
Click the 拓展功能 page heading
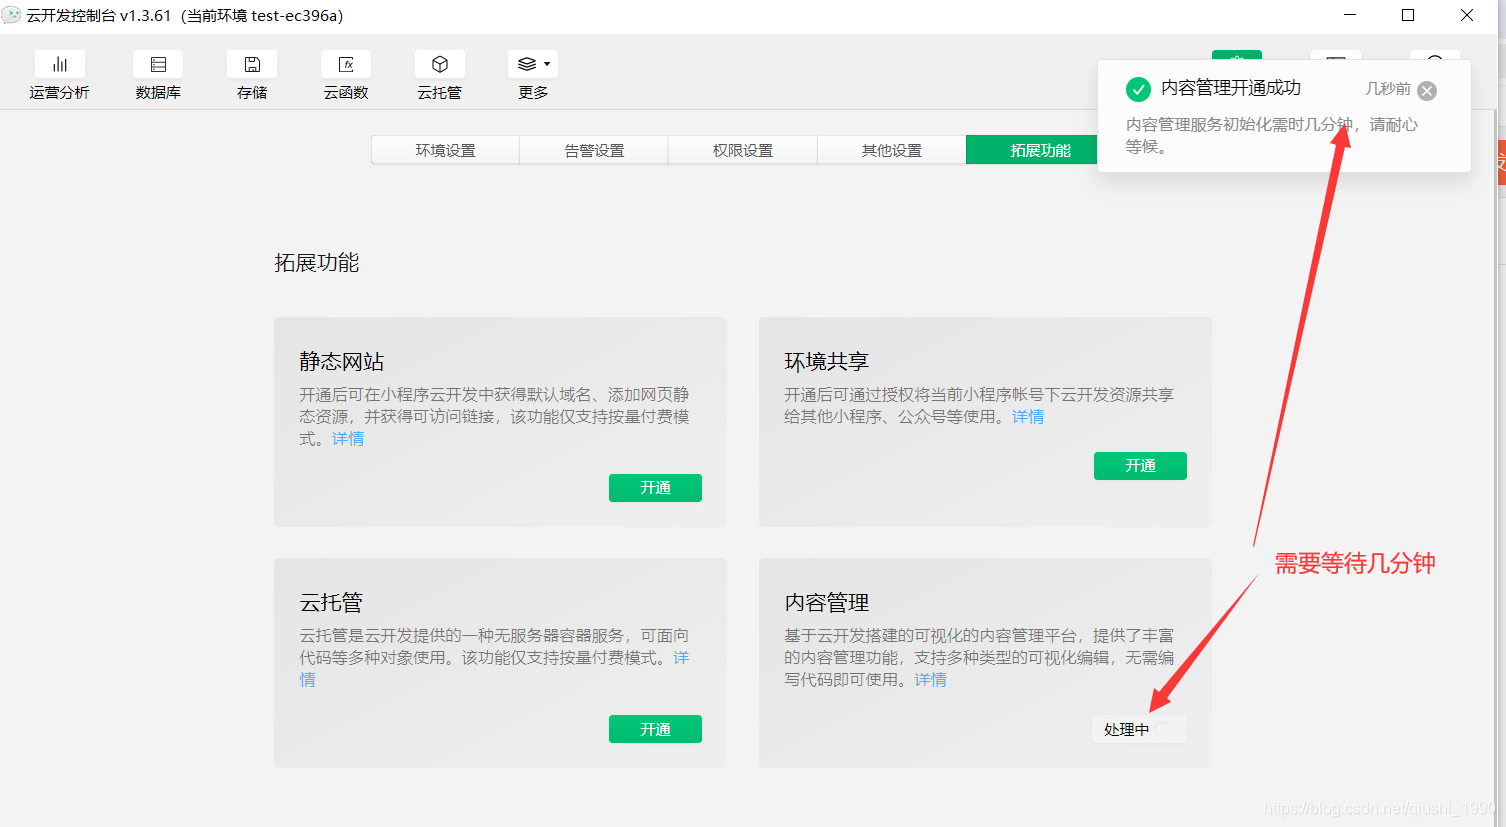click(x=317, y=263)
